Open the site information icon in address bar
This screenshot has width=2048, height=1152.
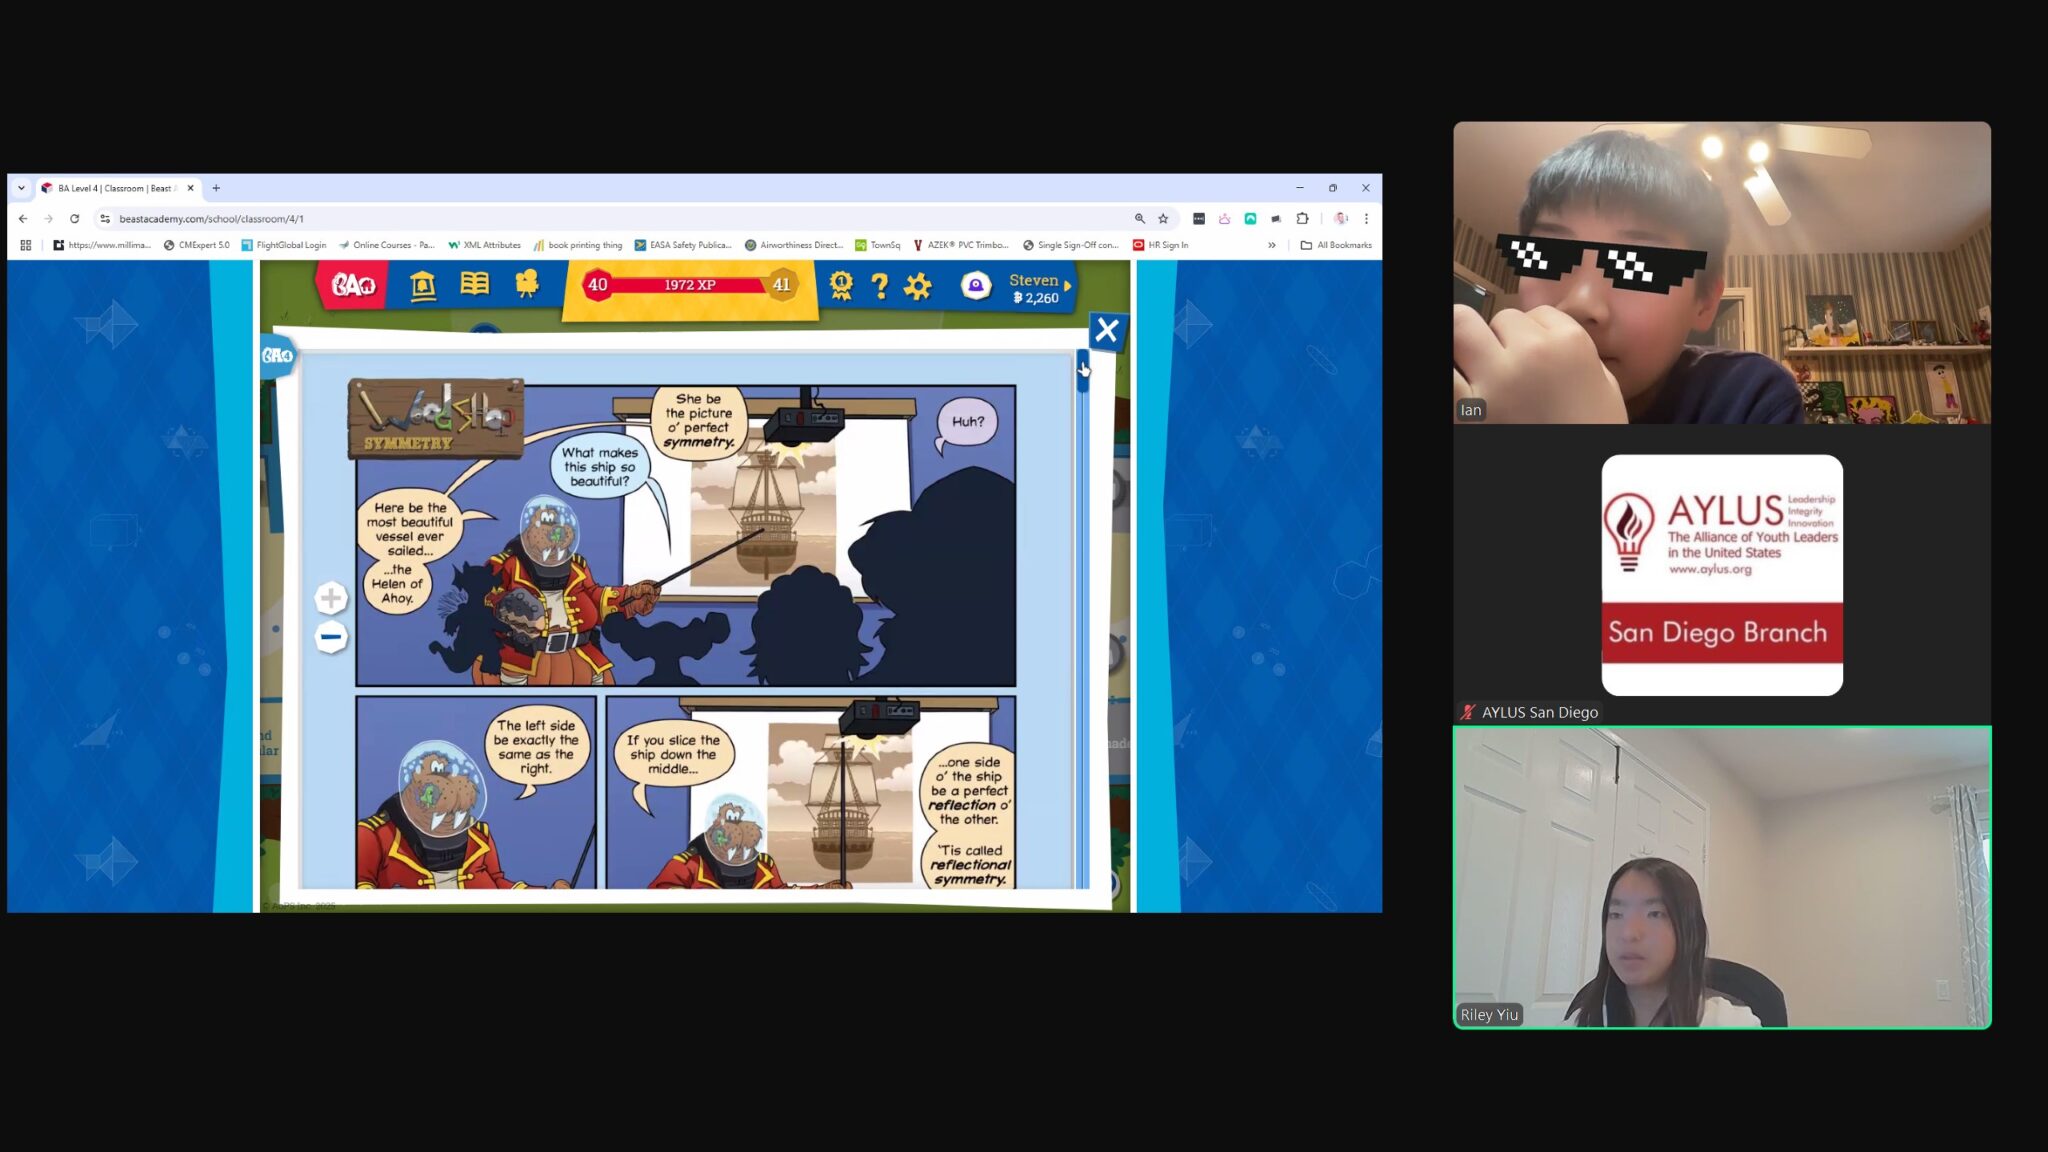pyautogui.click(x=105, y=218)
